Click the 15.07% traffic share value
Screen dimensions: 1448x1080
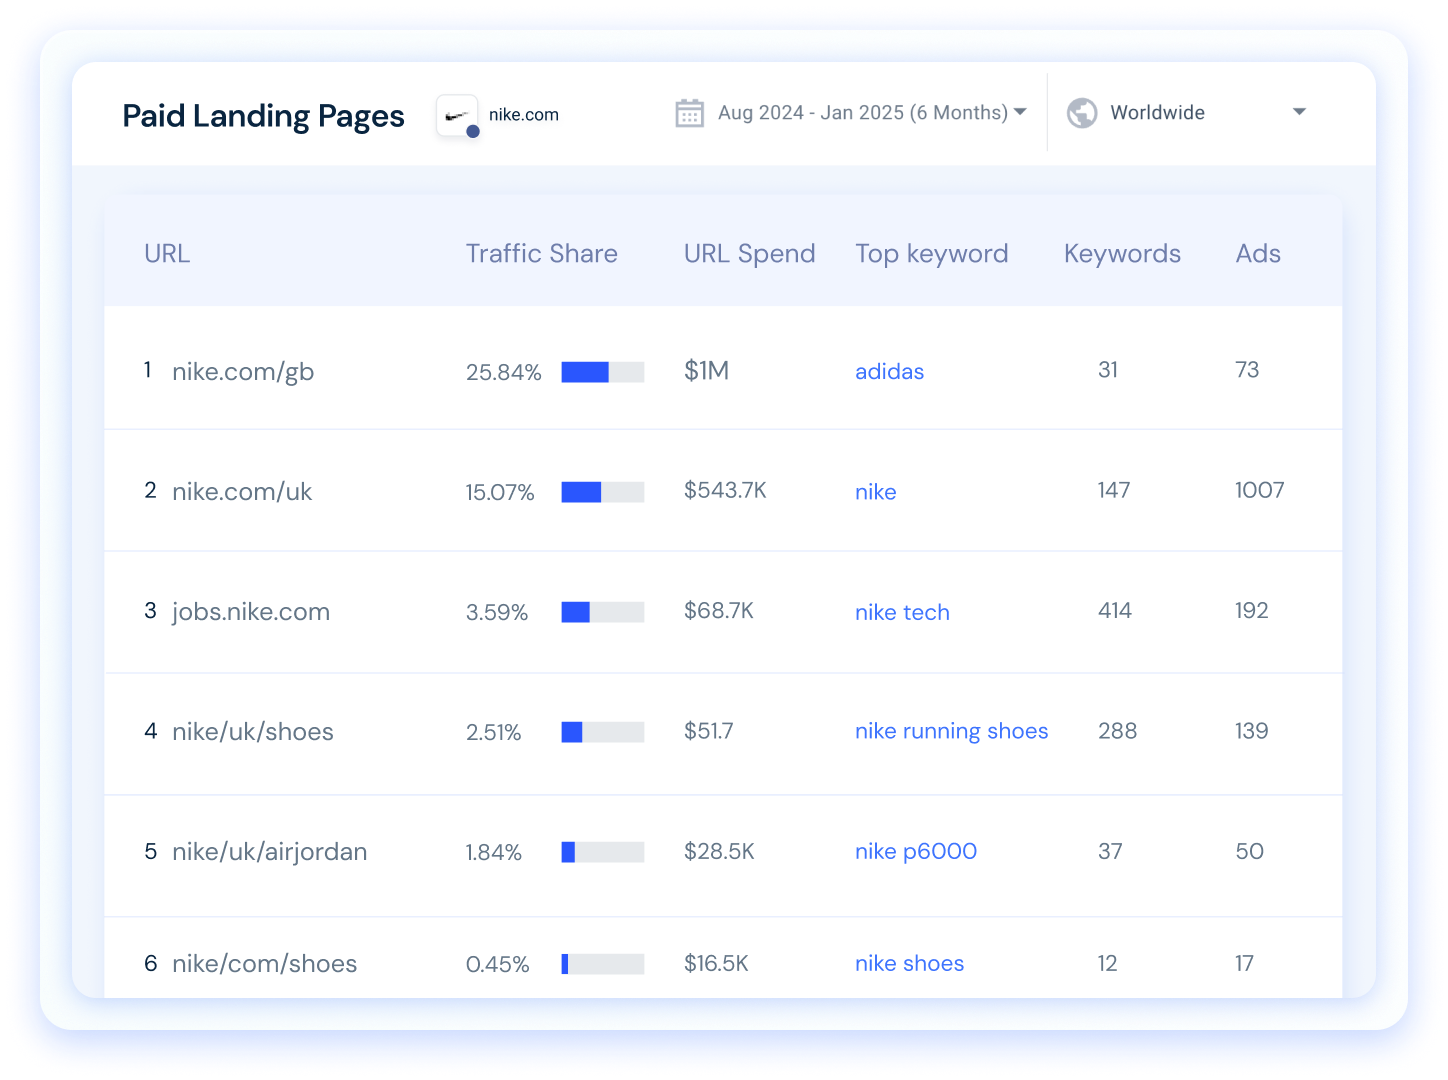(500, 493)
